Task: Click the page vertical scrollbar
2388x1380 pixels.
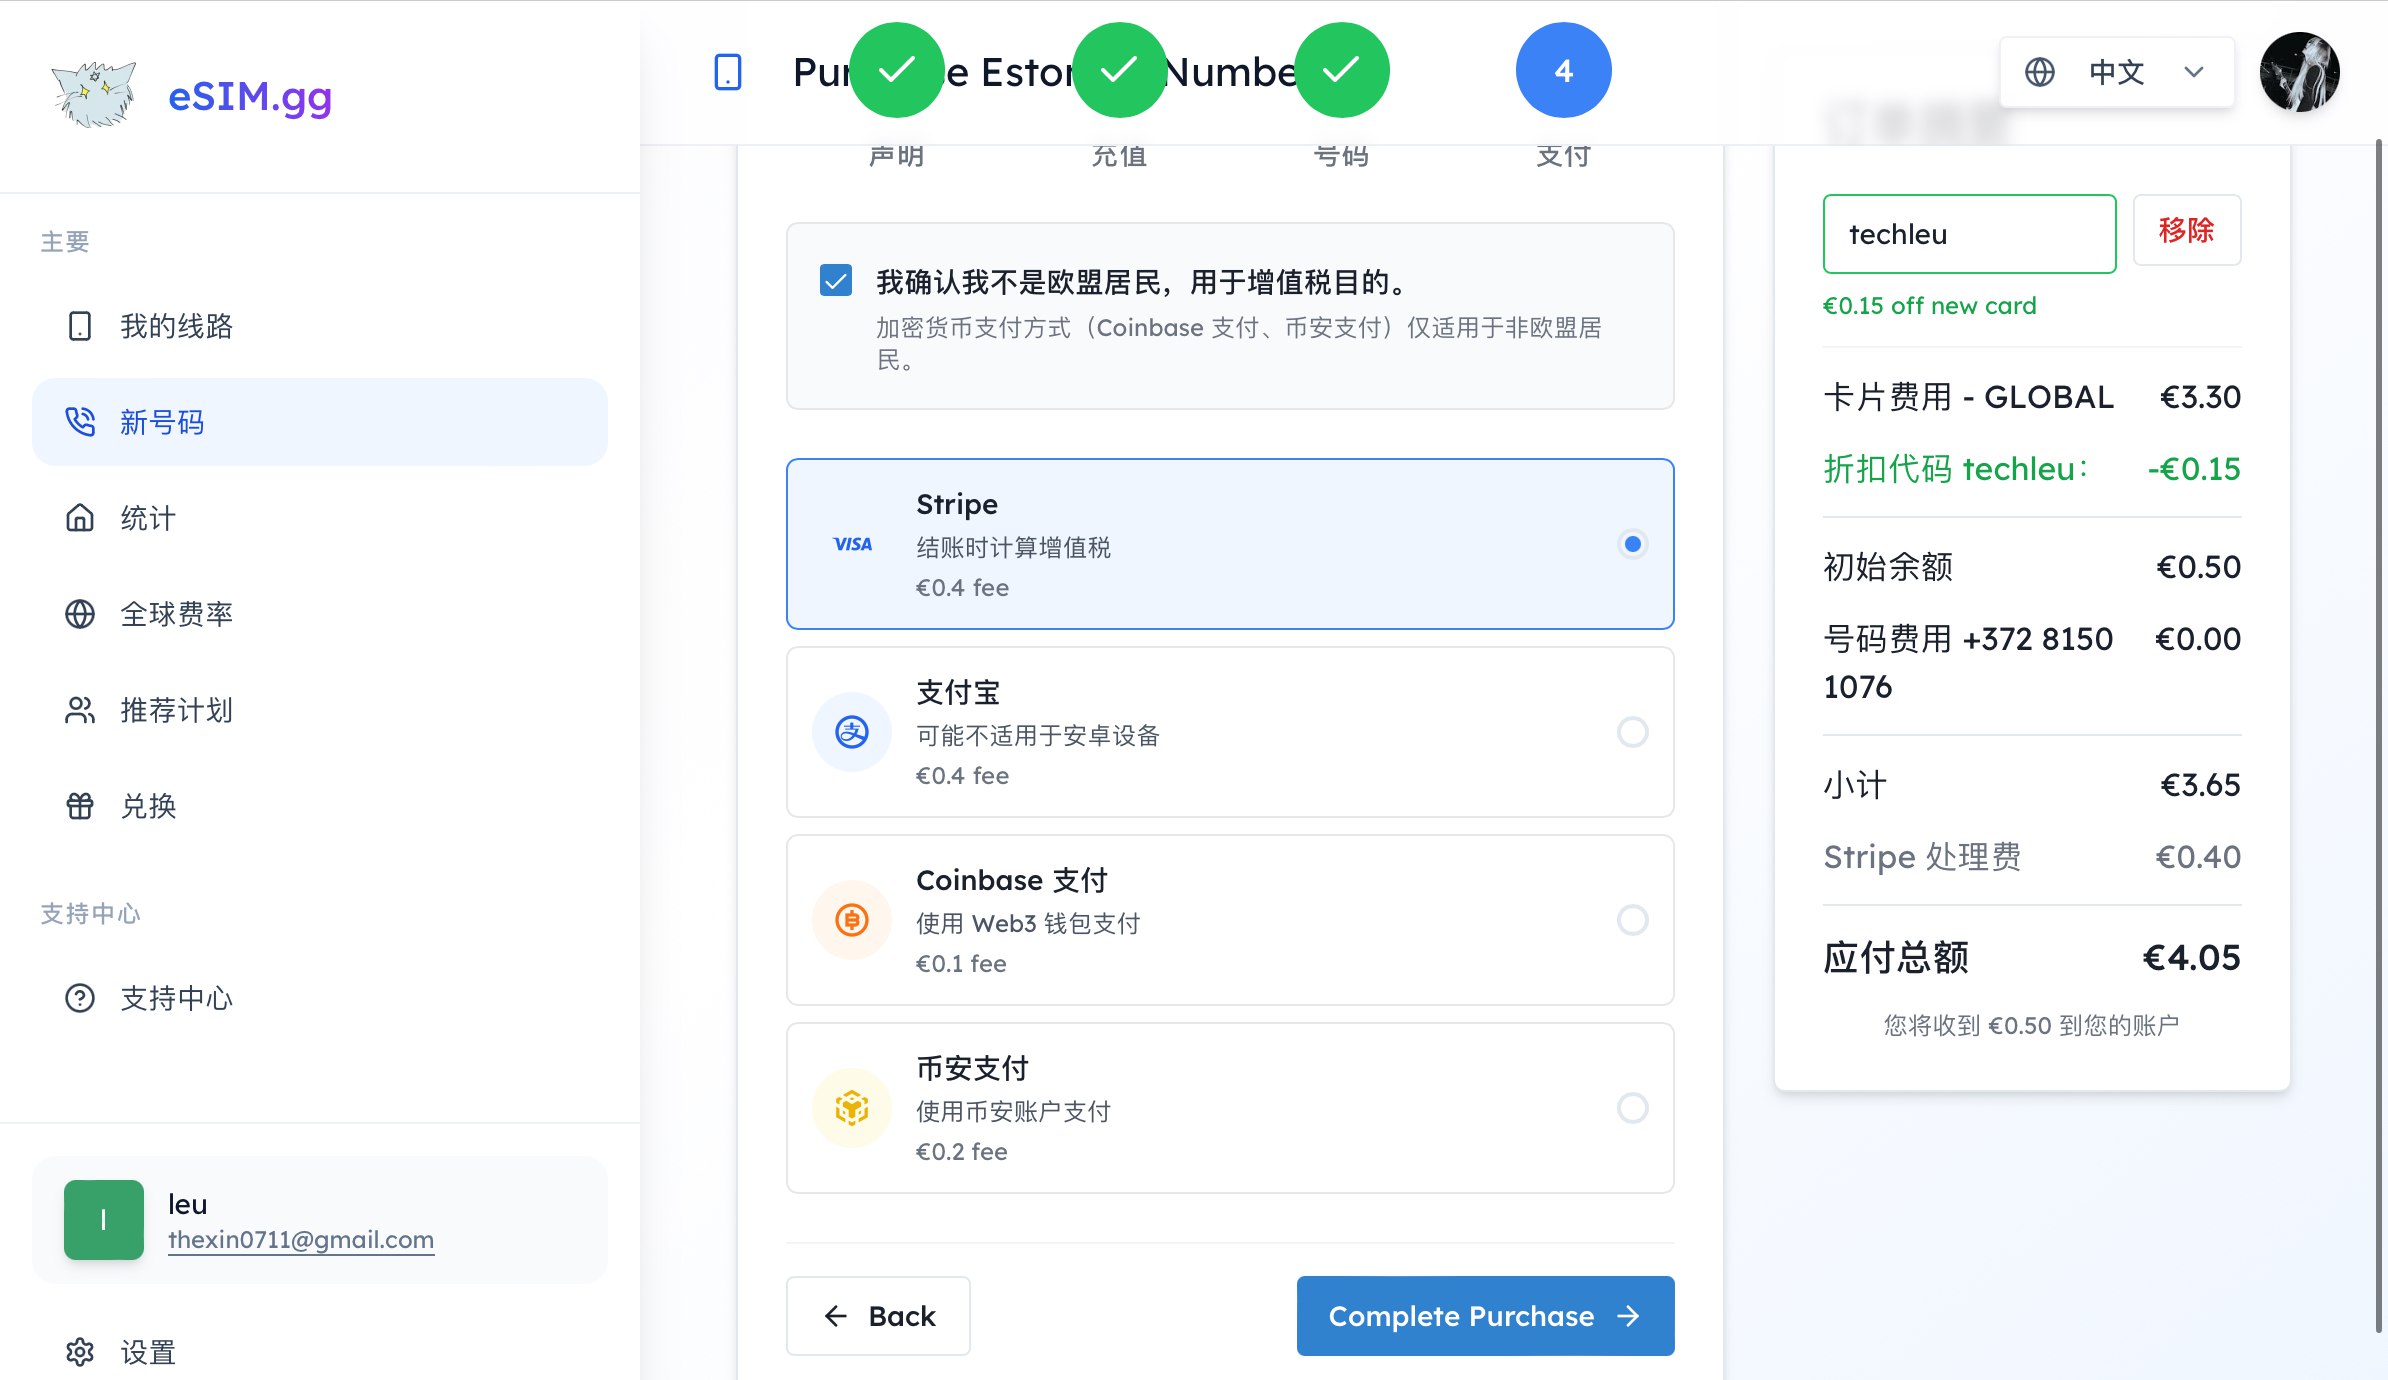Action: pyautogui.click(x=2380, y=736)
